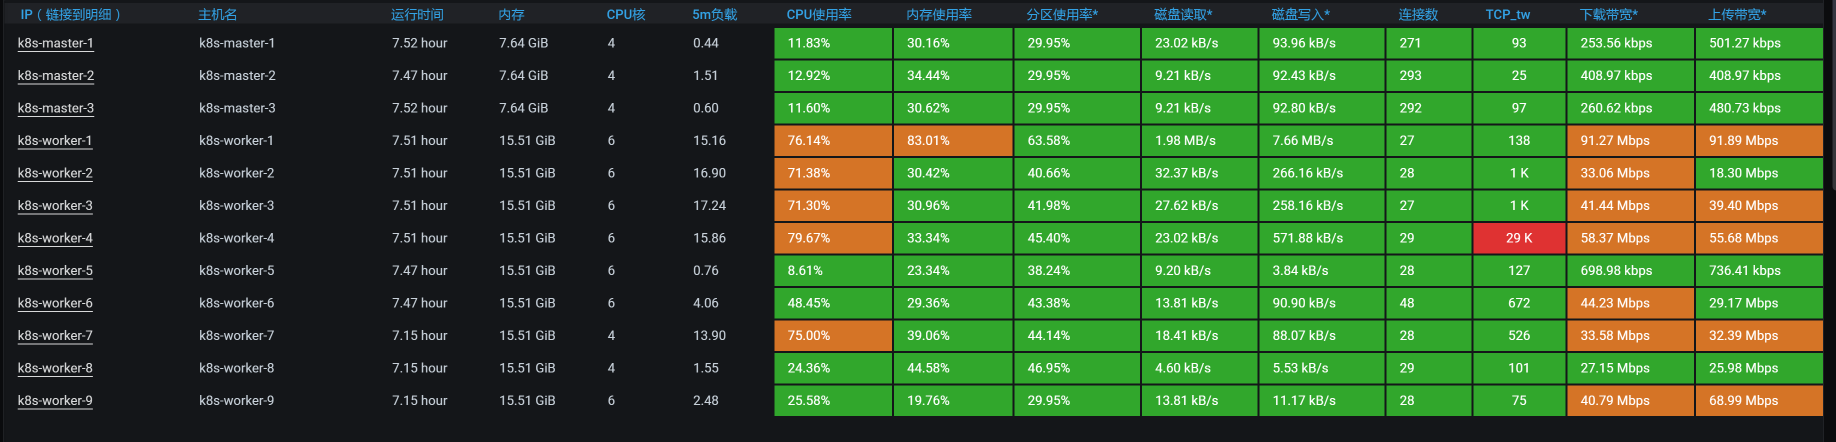This screenshot has height=442, width=1836.
Task: Sort by the TCP_tw column header
Action: (1507, 15)
